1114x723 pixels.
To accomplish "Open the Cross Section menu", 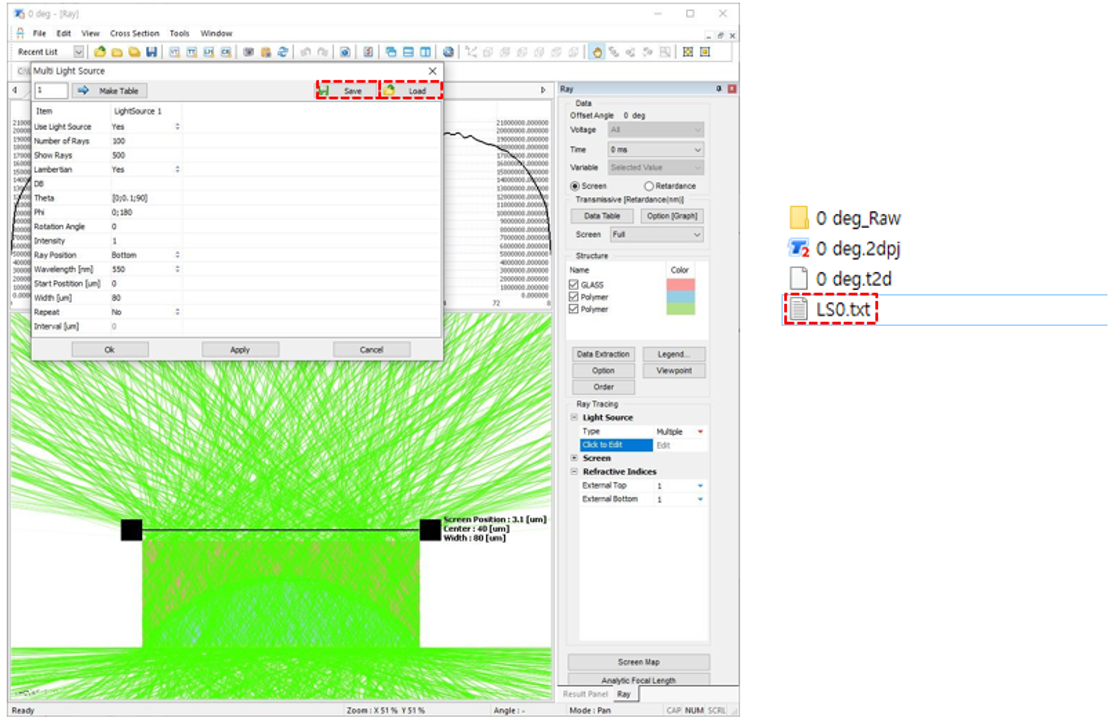I will tap(134, 33).
